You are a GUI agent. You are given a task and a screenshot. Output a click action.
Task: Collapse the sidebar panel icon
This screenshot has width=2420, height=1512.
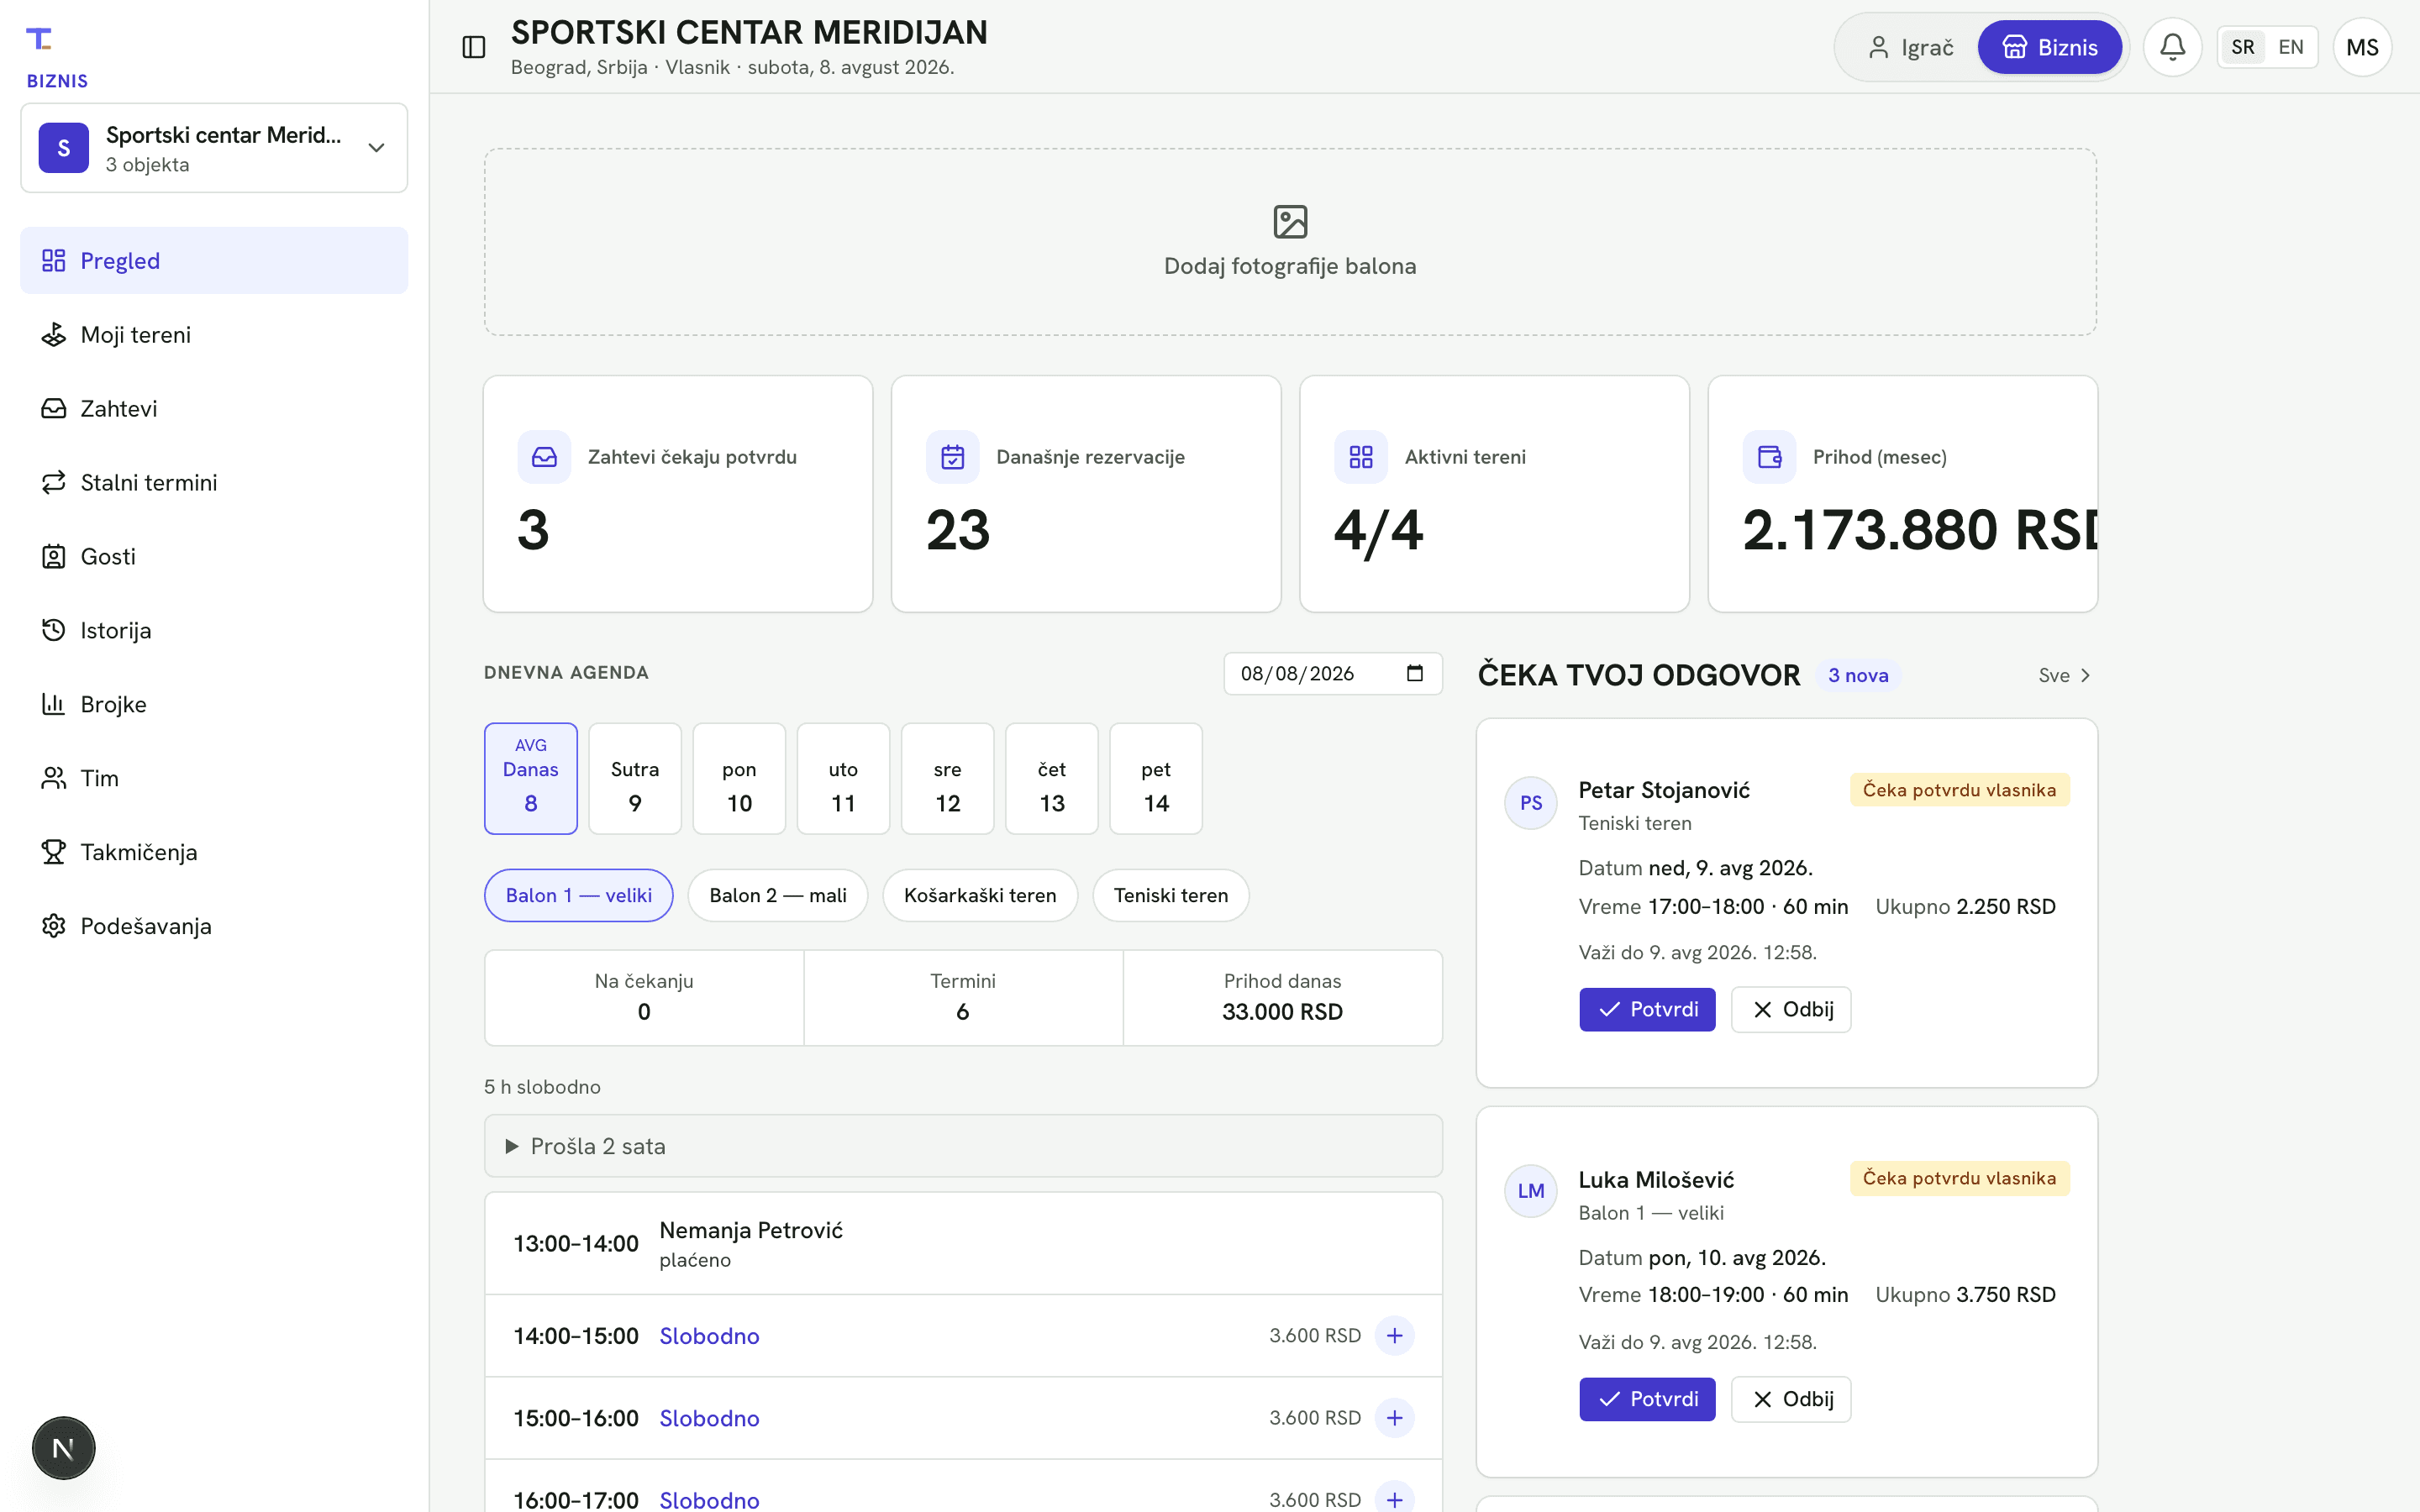point(474,47)
